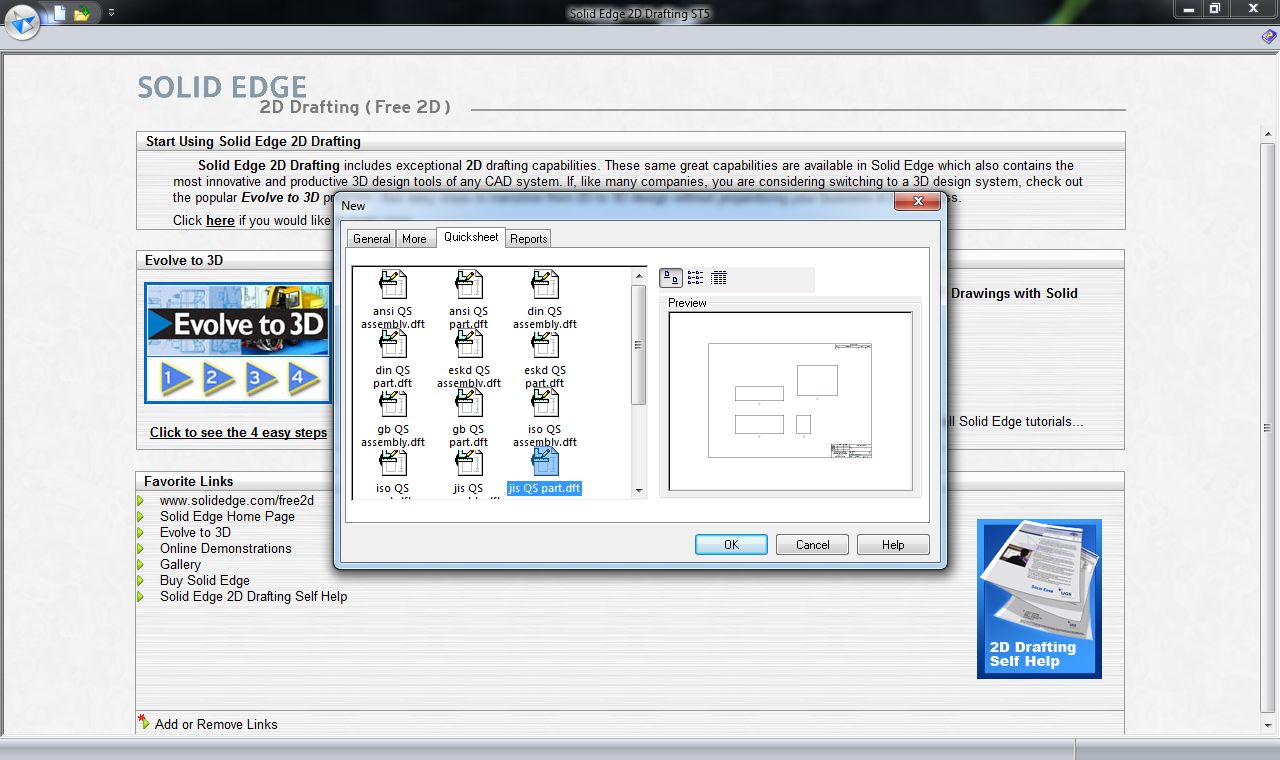Click the template list scroll-up arrow
The image size is (1280, 760).
click(x=639, y=275)
